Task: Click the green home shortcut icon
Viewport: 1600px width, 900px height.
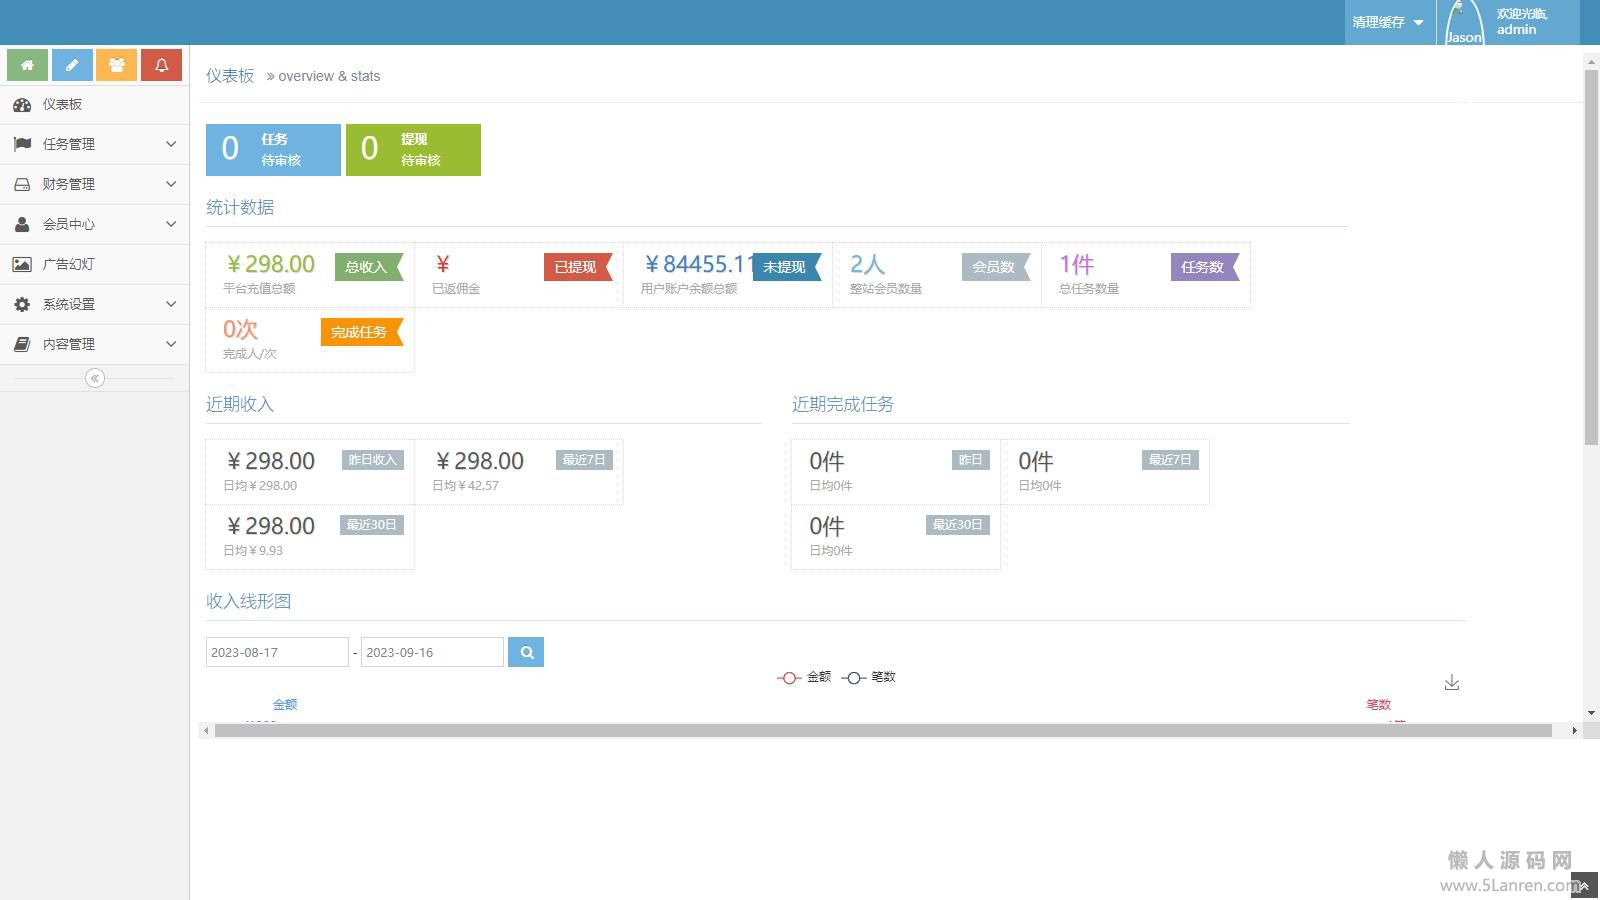Action: coord(27,65)
